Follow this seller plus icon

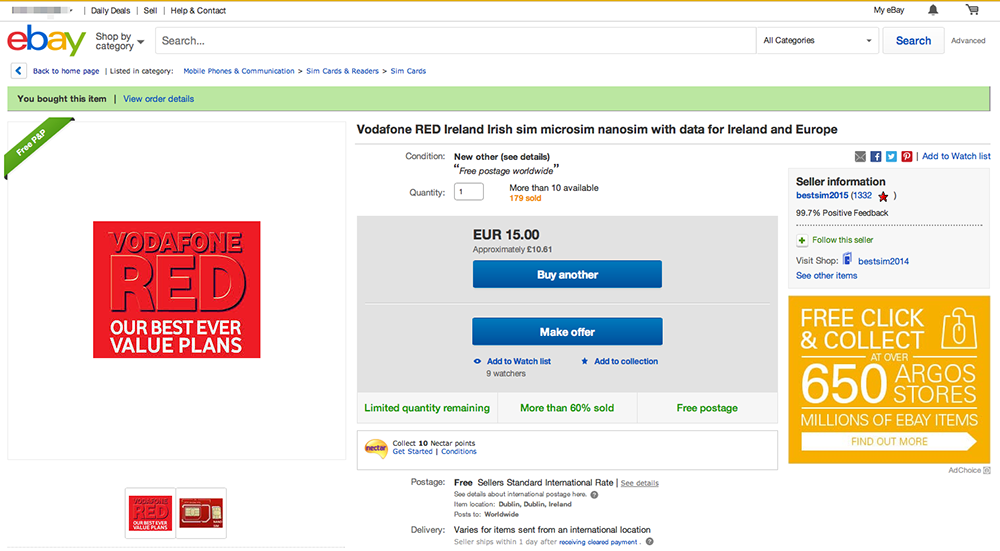pos(802,240)
